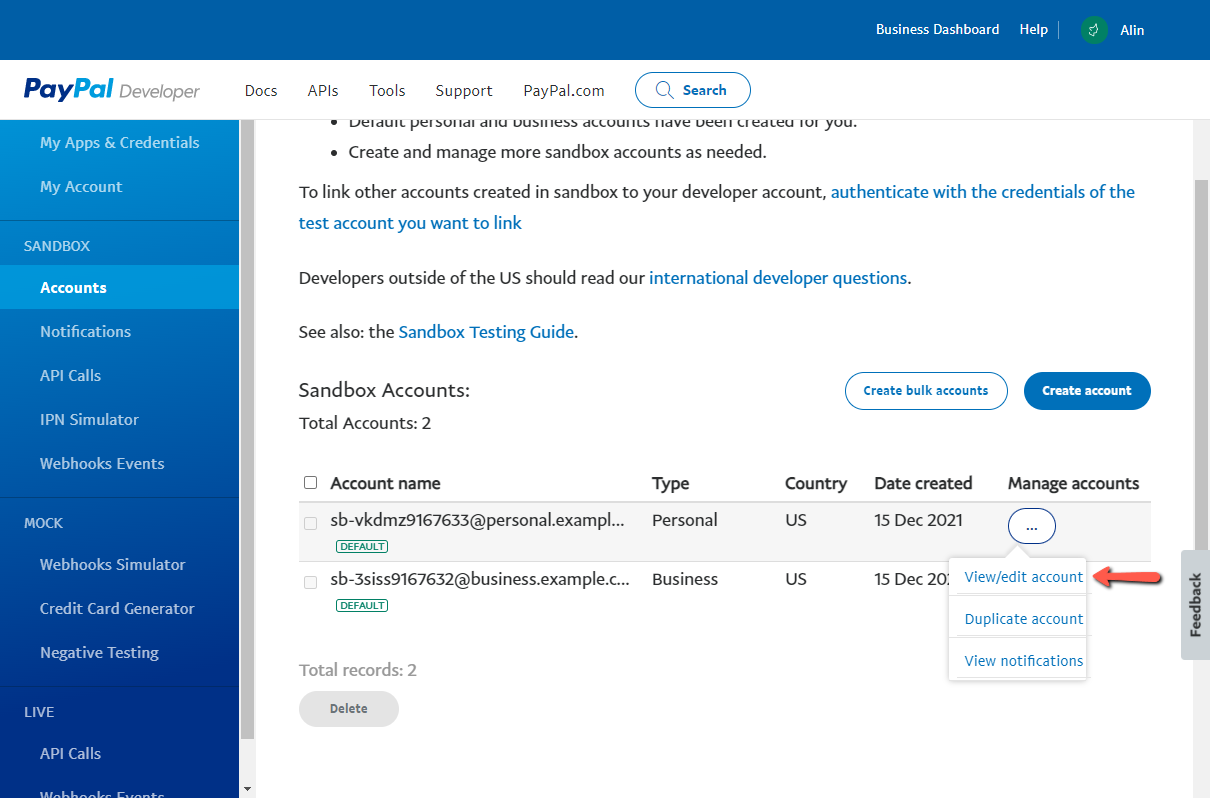Open the personal account's ... manage menu
The width and height of the screenshot is (1210, 798).
coord(1032,526)
